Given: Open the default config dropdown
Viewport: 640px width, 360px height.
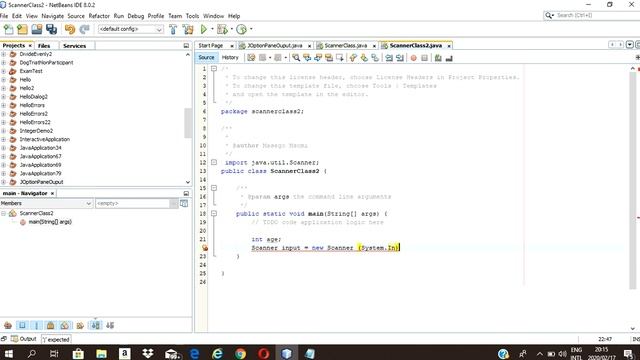Looking at the screenshot, I should (131, 29).
